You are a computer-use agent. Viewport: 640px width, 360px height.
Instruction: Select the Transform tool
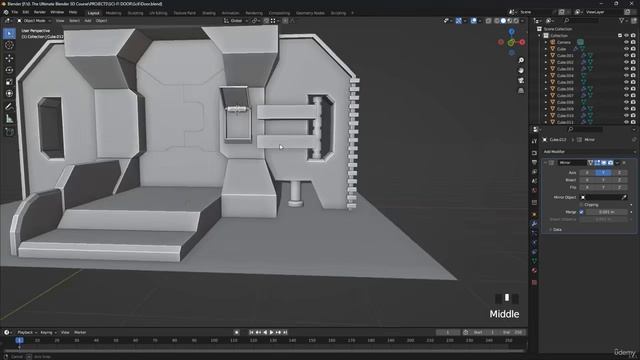[x=9, y=93]
